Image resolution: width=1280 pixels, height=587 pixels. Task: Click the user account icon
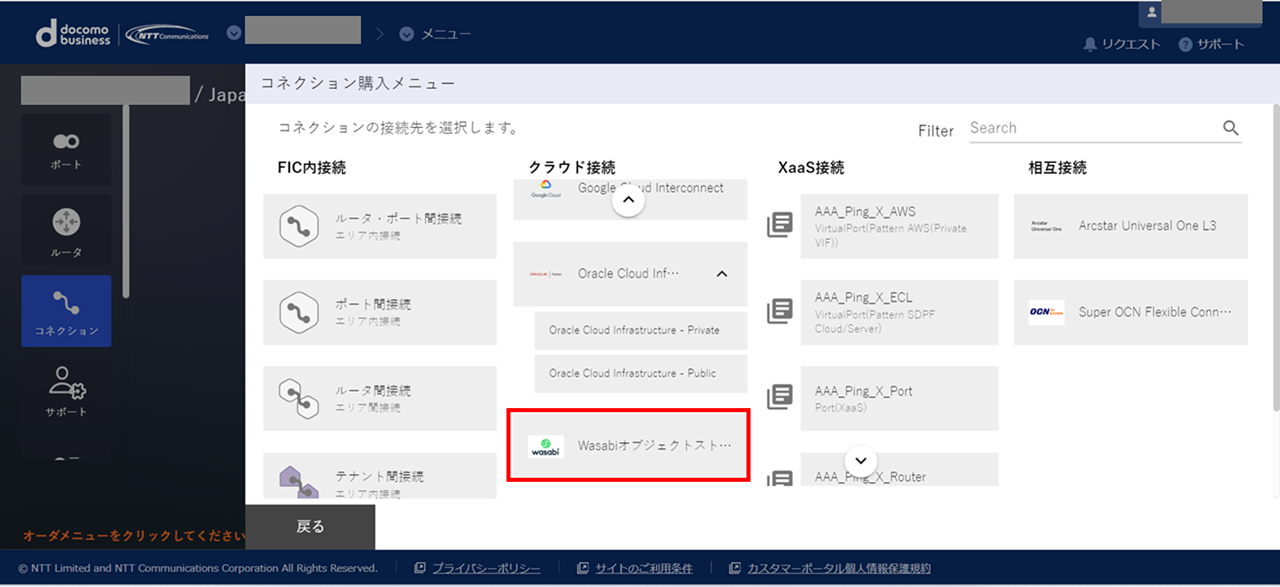click(x=1152, y=13)
